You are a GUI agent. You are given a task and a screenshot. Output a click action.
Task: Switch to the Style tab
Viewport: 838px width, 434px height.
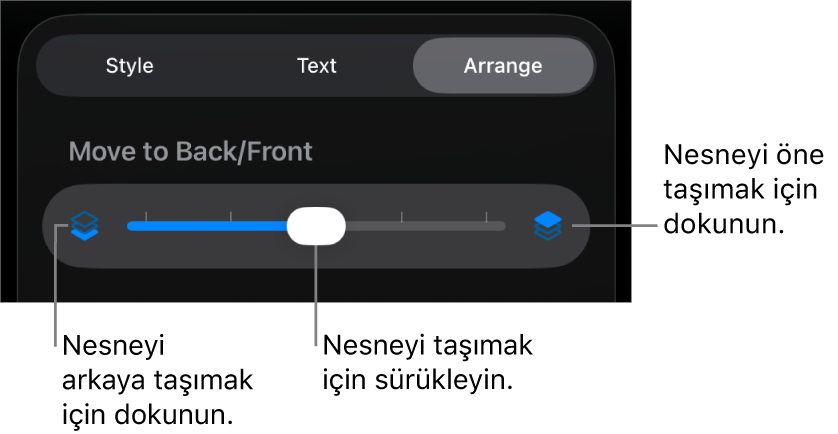click(130, 66)
